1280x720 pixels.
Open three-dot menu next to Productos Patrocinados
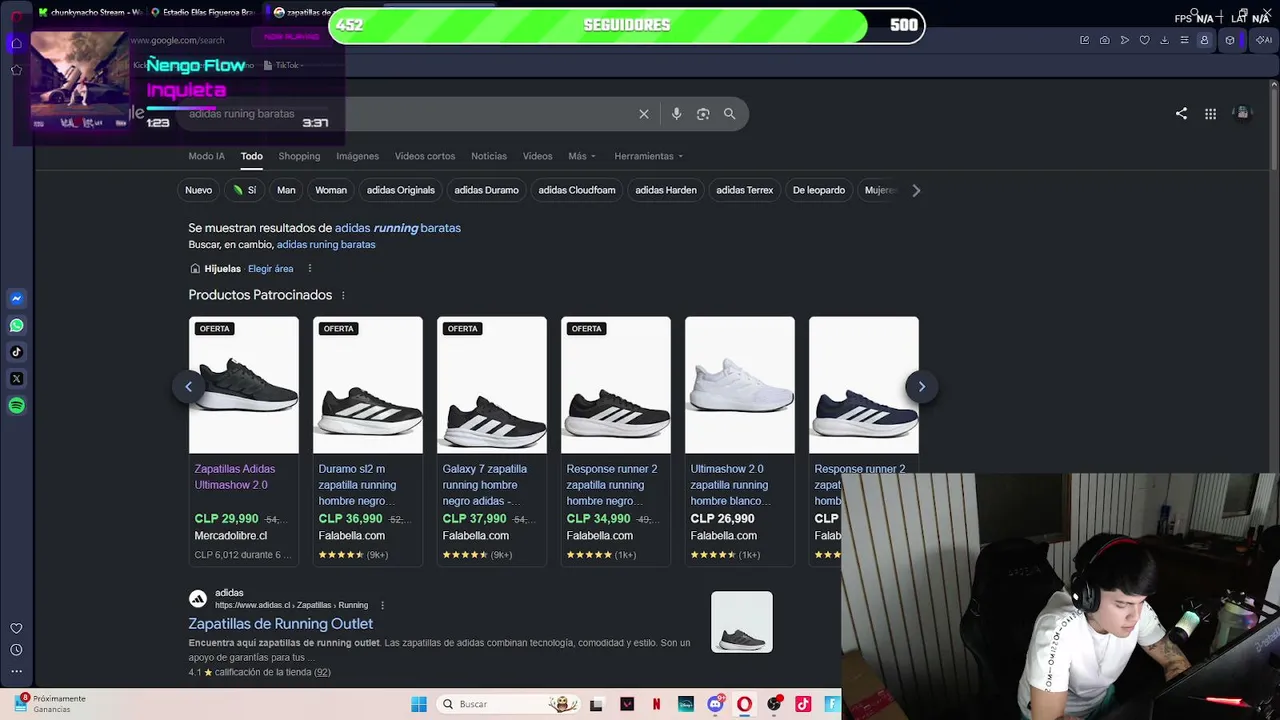343,295
